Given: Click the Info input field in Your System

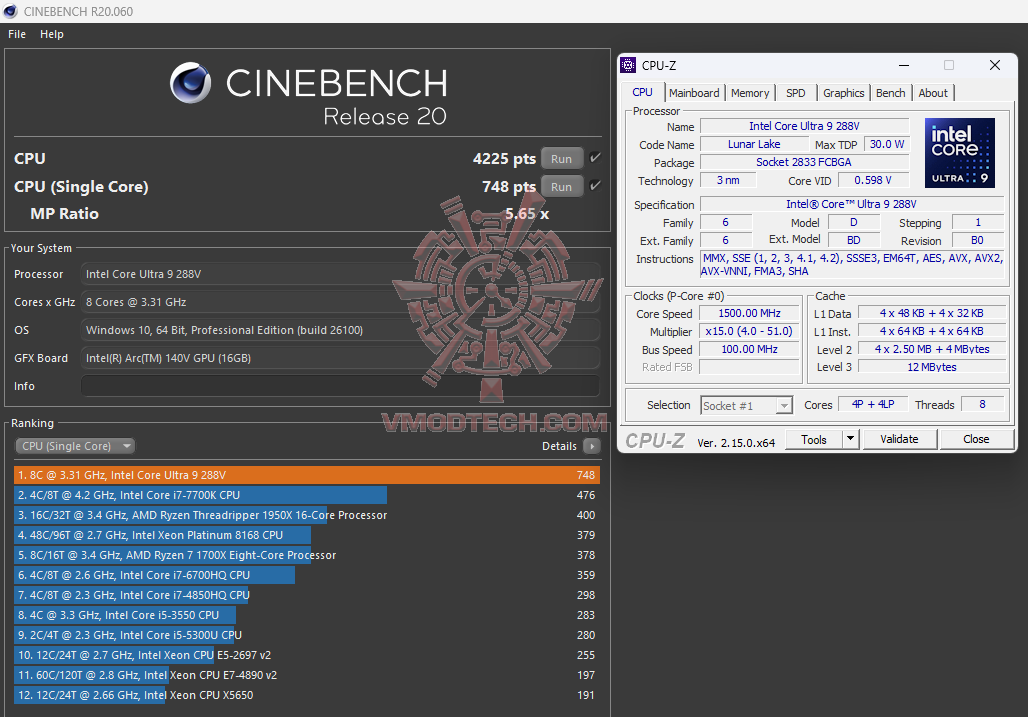Looking at the screenshot, I should tap(340, 386).
